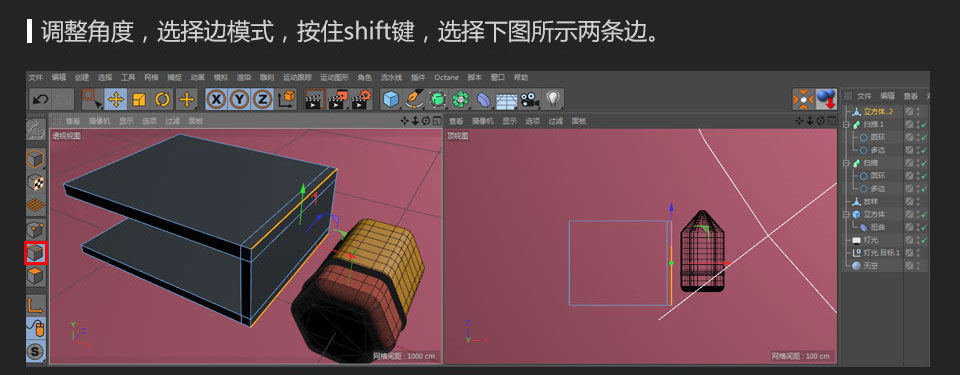The image size is (960, 375).
Task: Switch to Edges mode in left palette
Action: 36,253
